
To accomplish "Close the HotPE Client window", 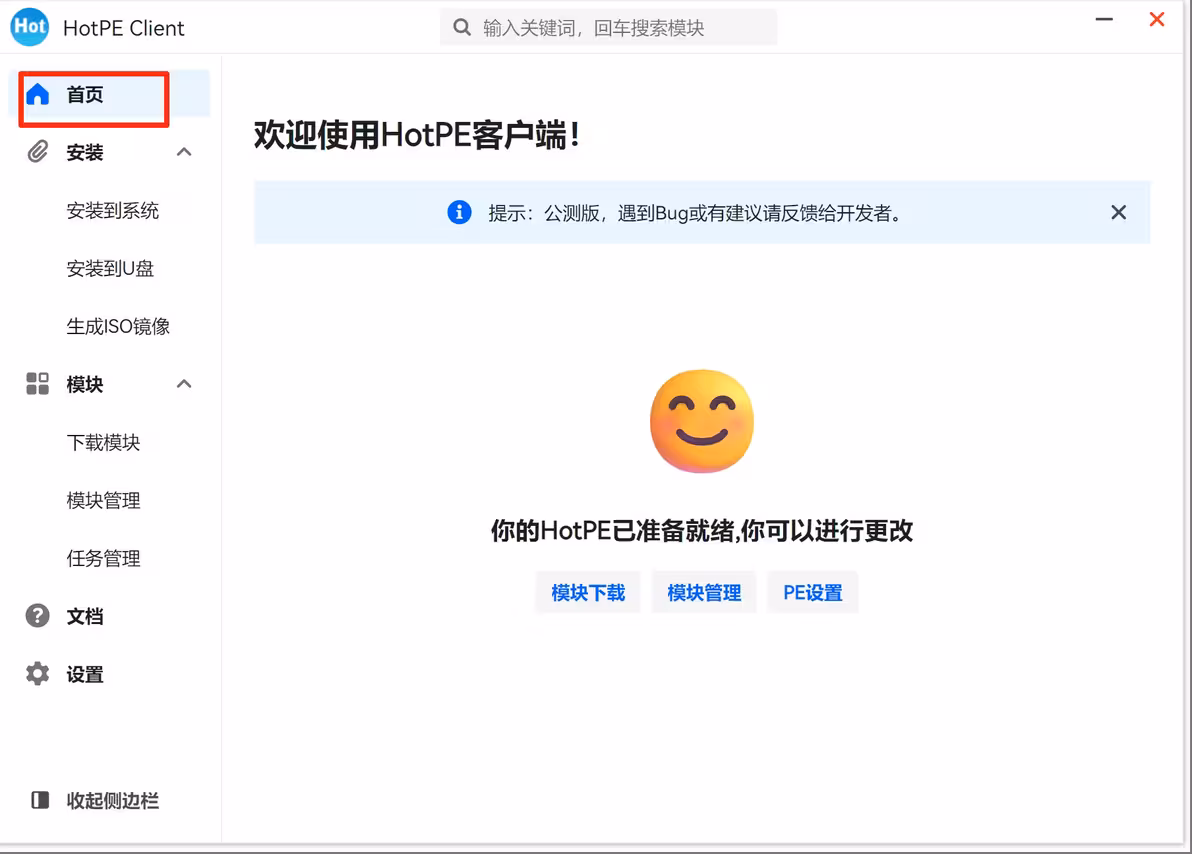I will [1156, 19].
